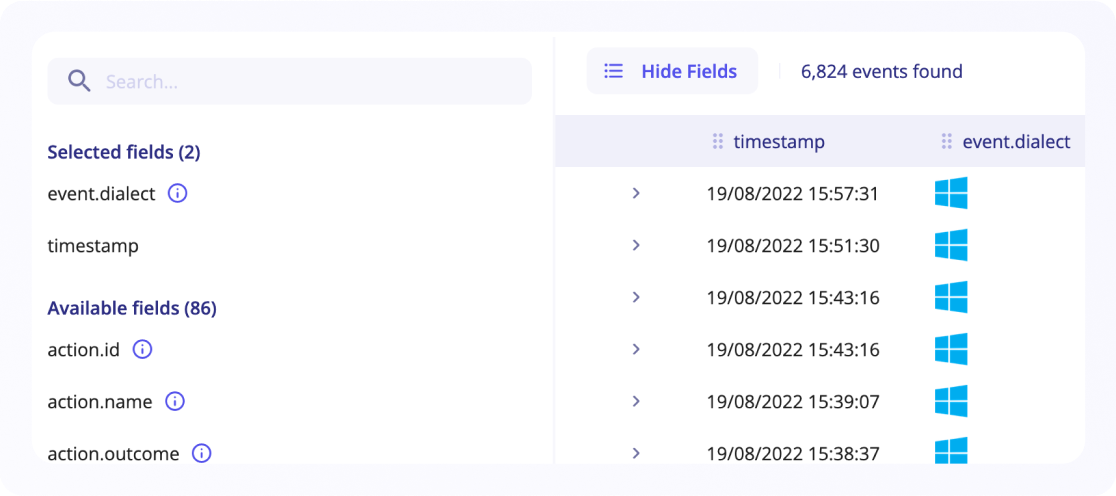Expand the 15:51:30 event row
Viewport: 1116px width, 496px height.
(x=636, y=245)
